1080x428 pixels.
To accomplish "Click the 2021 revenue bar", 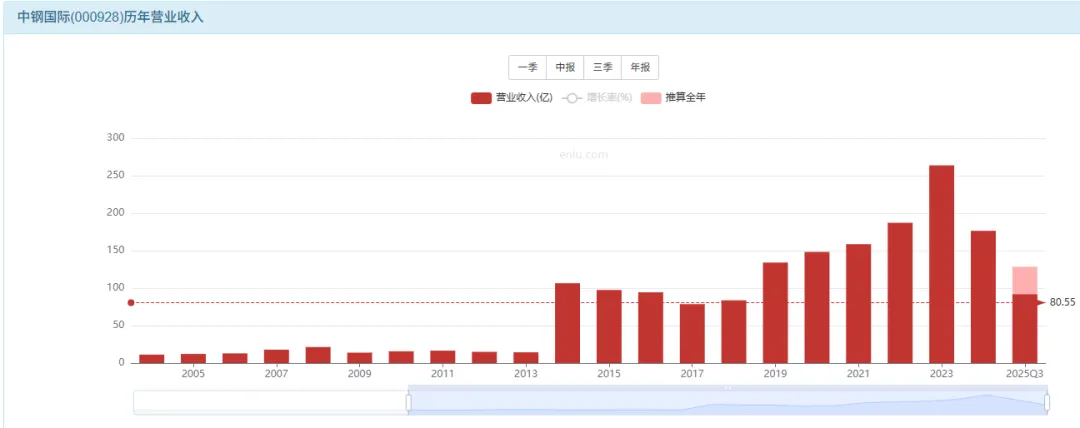I will (x=858, y=303).
